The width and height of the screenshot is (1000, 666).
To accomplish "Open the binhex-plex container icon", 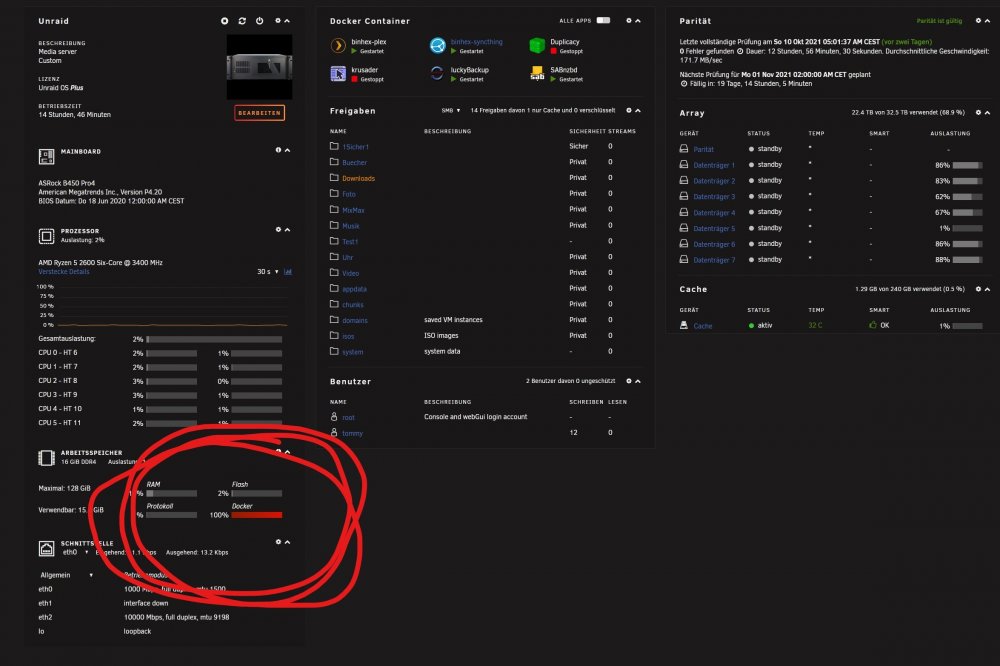I will click(338, 46).
